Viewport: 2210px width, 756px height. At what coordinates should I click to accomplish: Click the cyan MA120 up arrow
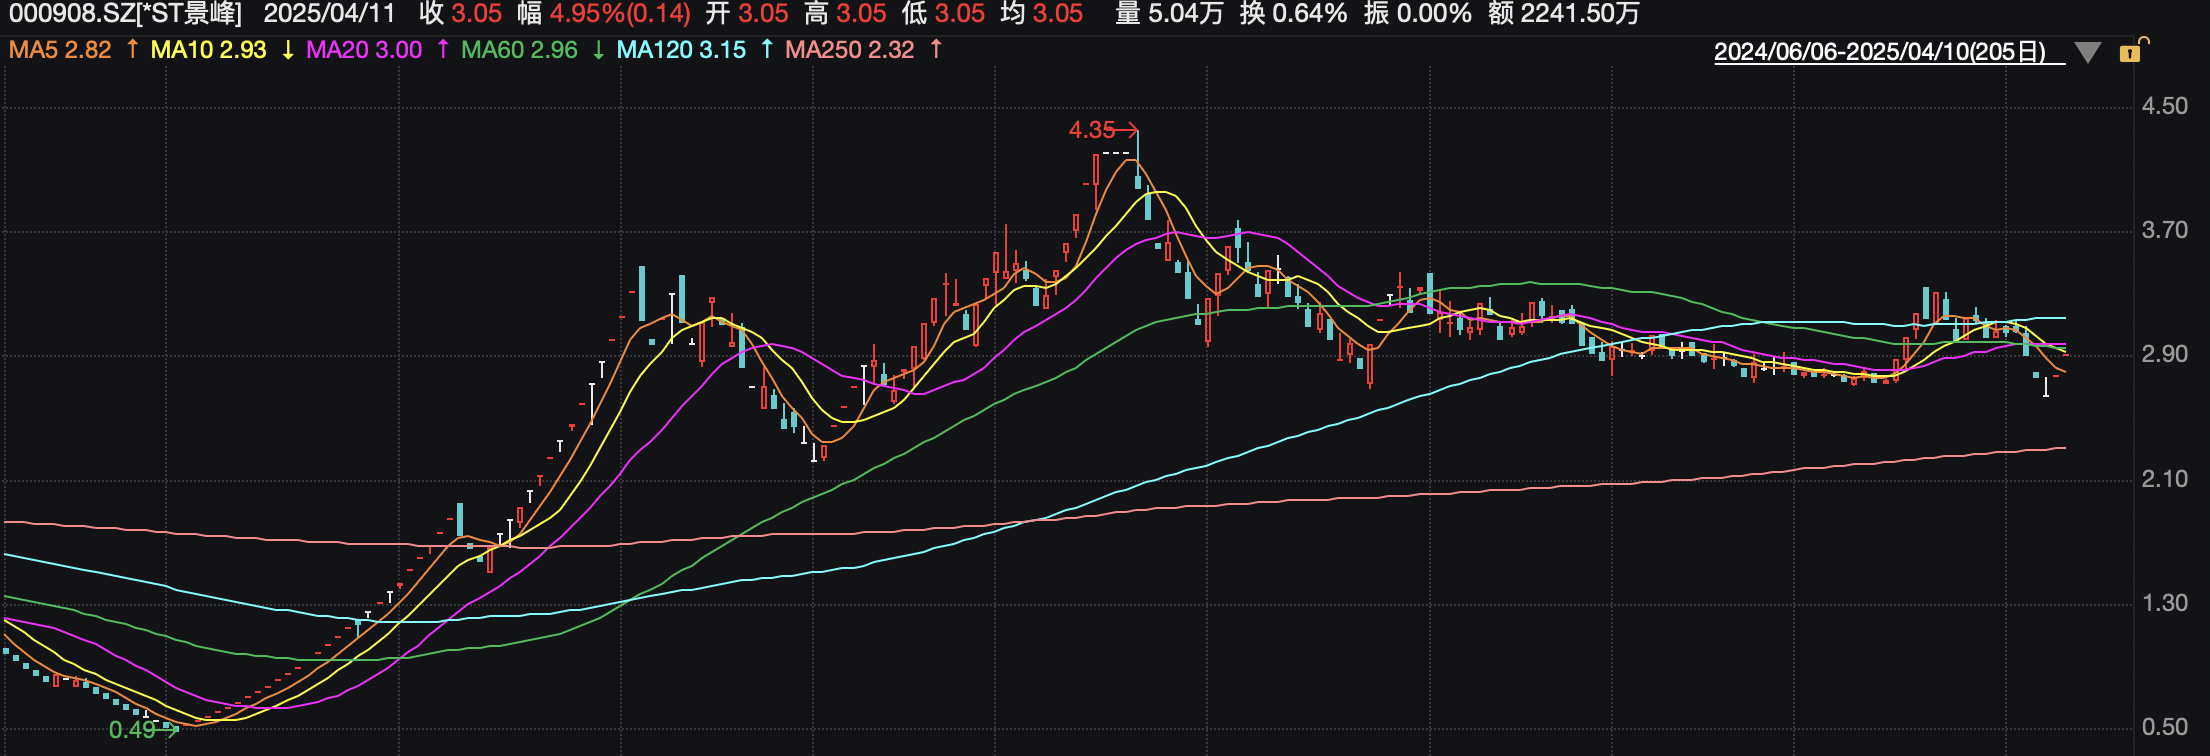766,49
